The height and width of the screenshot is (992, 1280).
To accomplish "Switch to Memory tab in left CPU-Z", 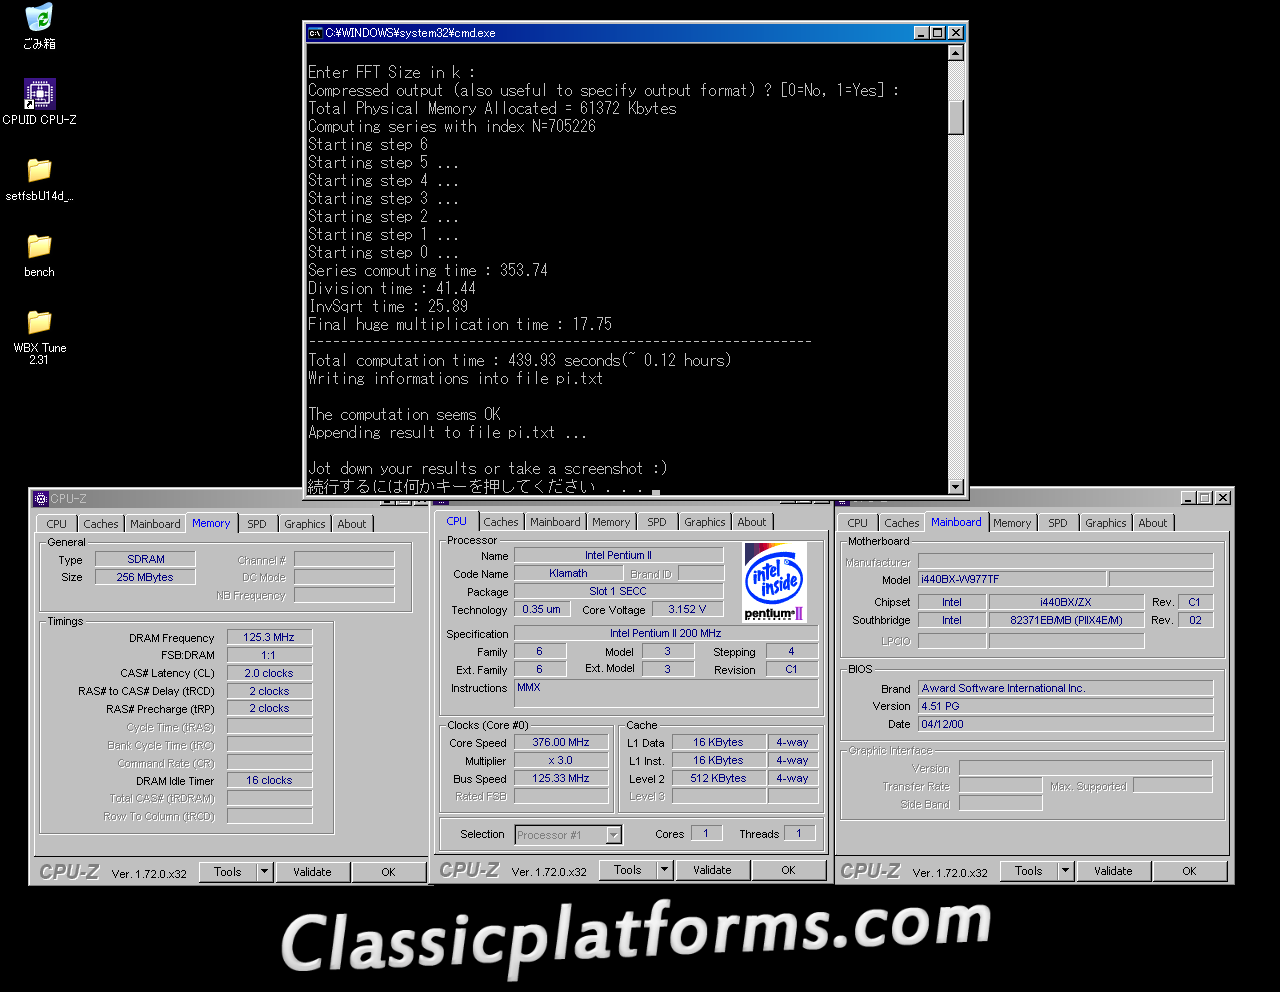I will point(211,523).
